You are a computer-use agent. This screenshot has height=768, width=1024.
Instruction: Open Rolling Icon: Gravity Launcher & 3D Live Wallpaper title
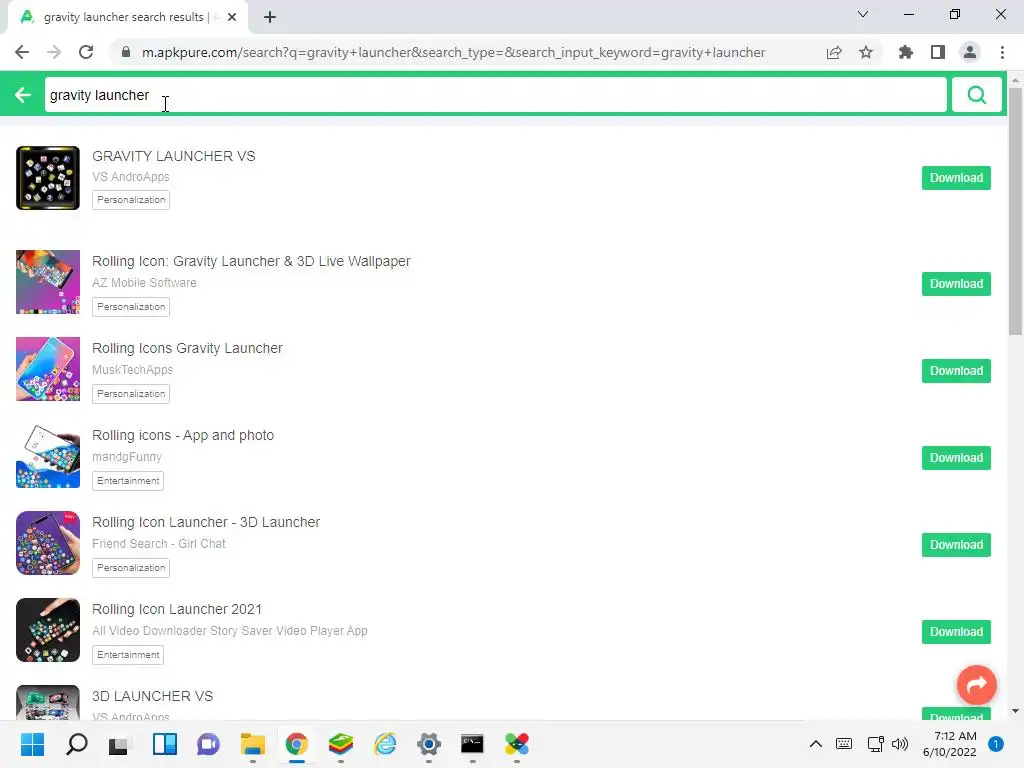(251, 261)
